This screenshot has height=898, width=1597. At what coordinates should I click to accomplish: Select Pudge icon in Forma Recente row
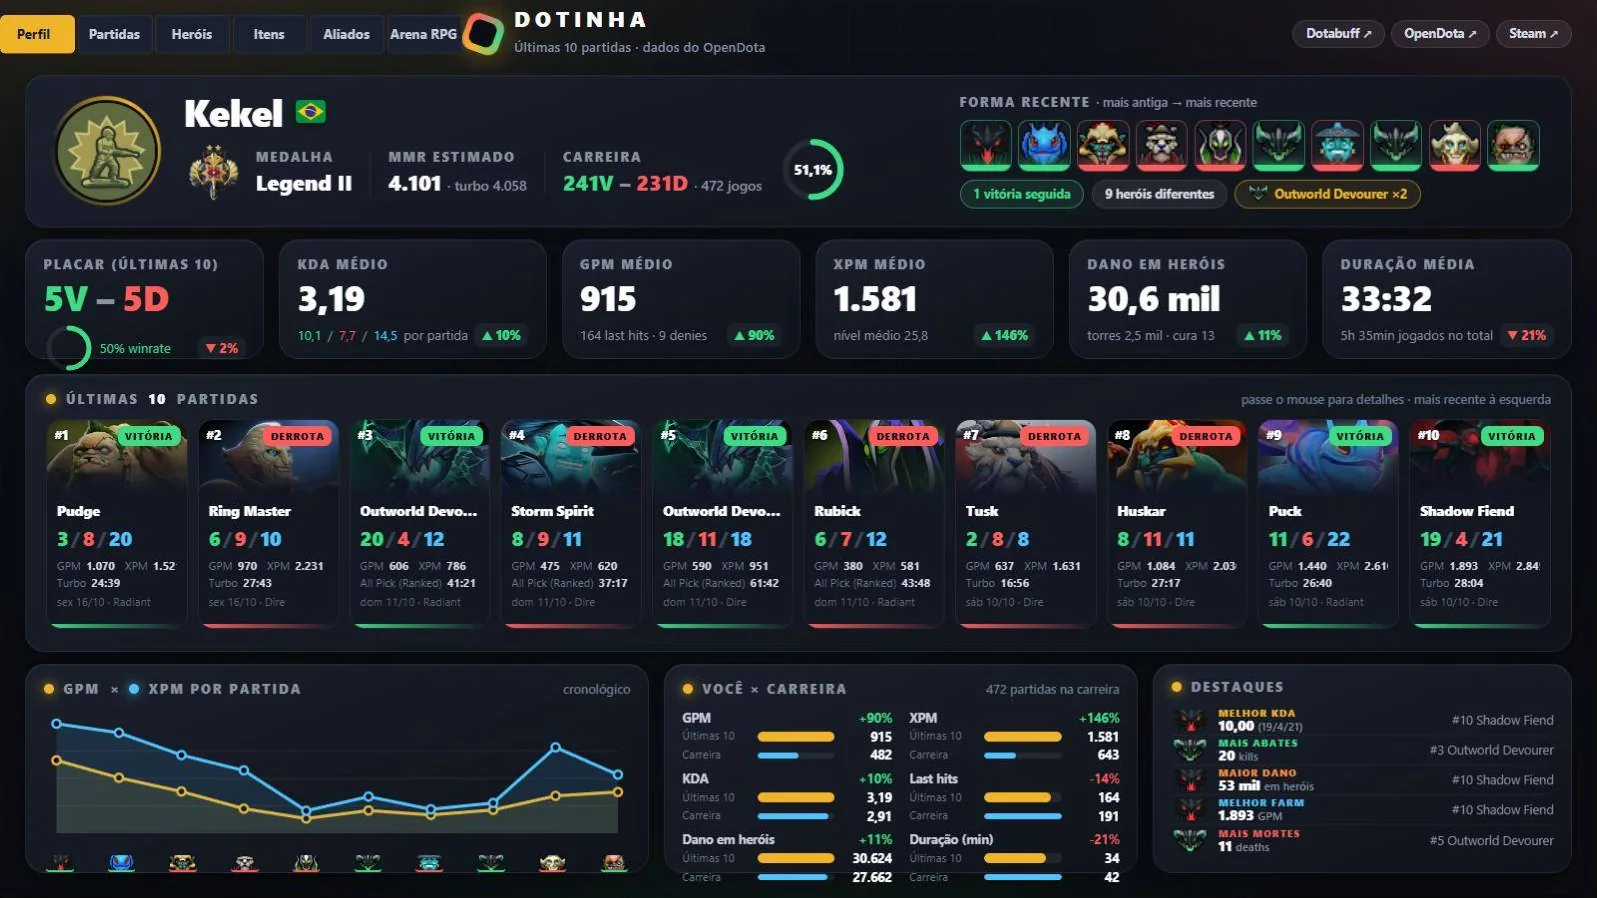[1513, 145]
